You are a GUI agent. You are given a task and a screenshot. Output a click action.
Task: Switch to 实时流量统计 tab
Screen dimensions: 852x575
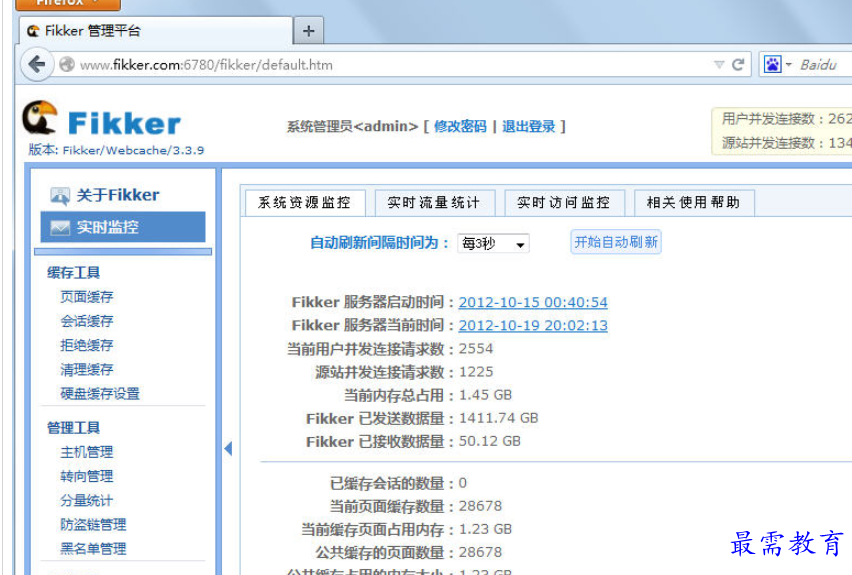pyautogui.click(x=434, y=203)
